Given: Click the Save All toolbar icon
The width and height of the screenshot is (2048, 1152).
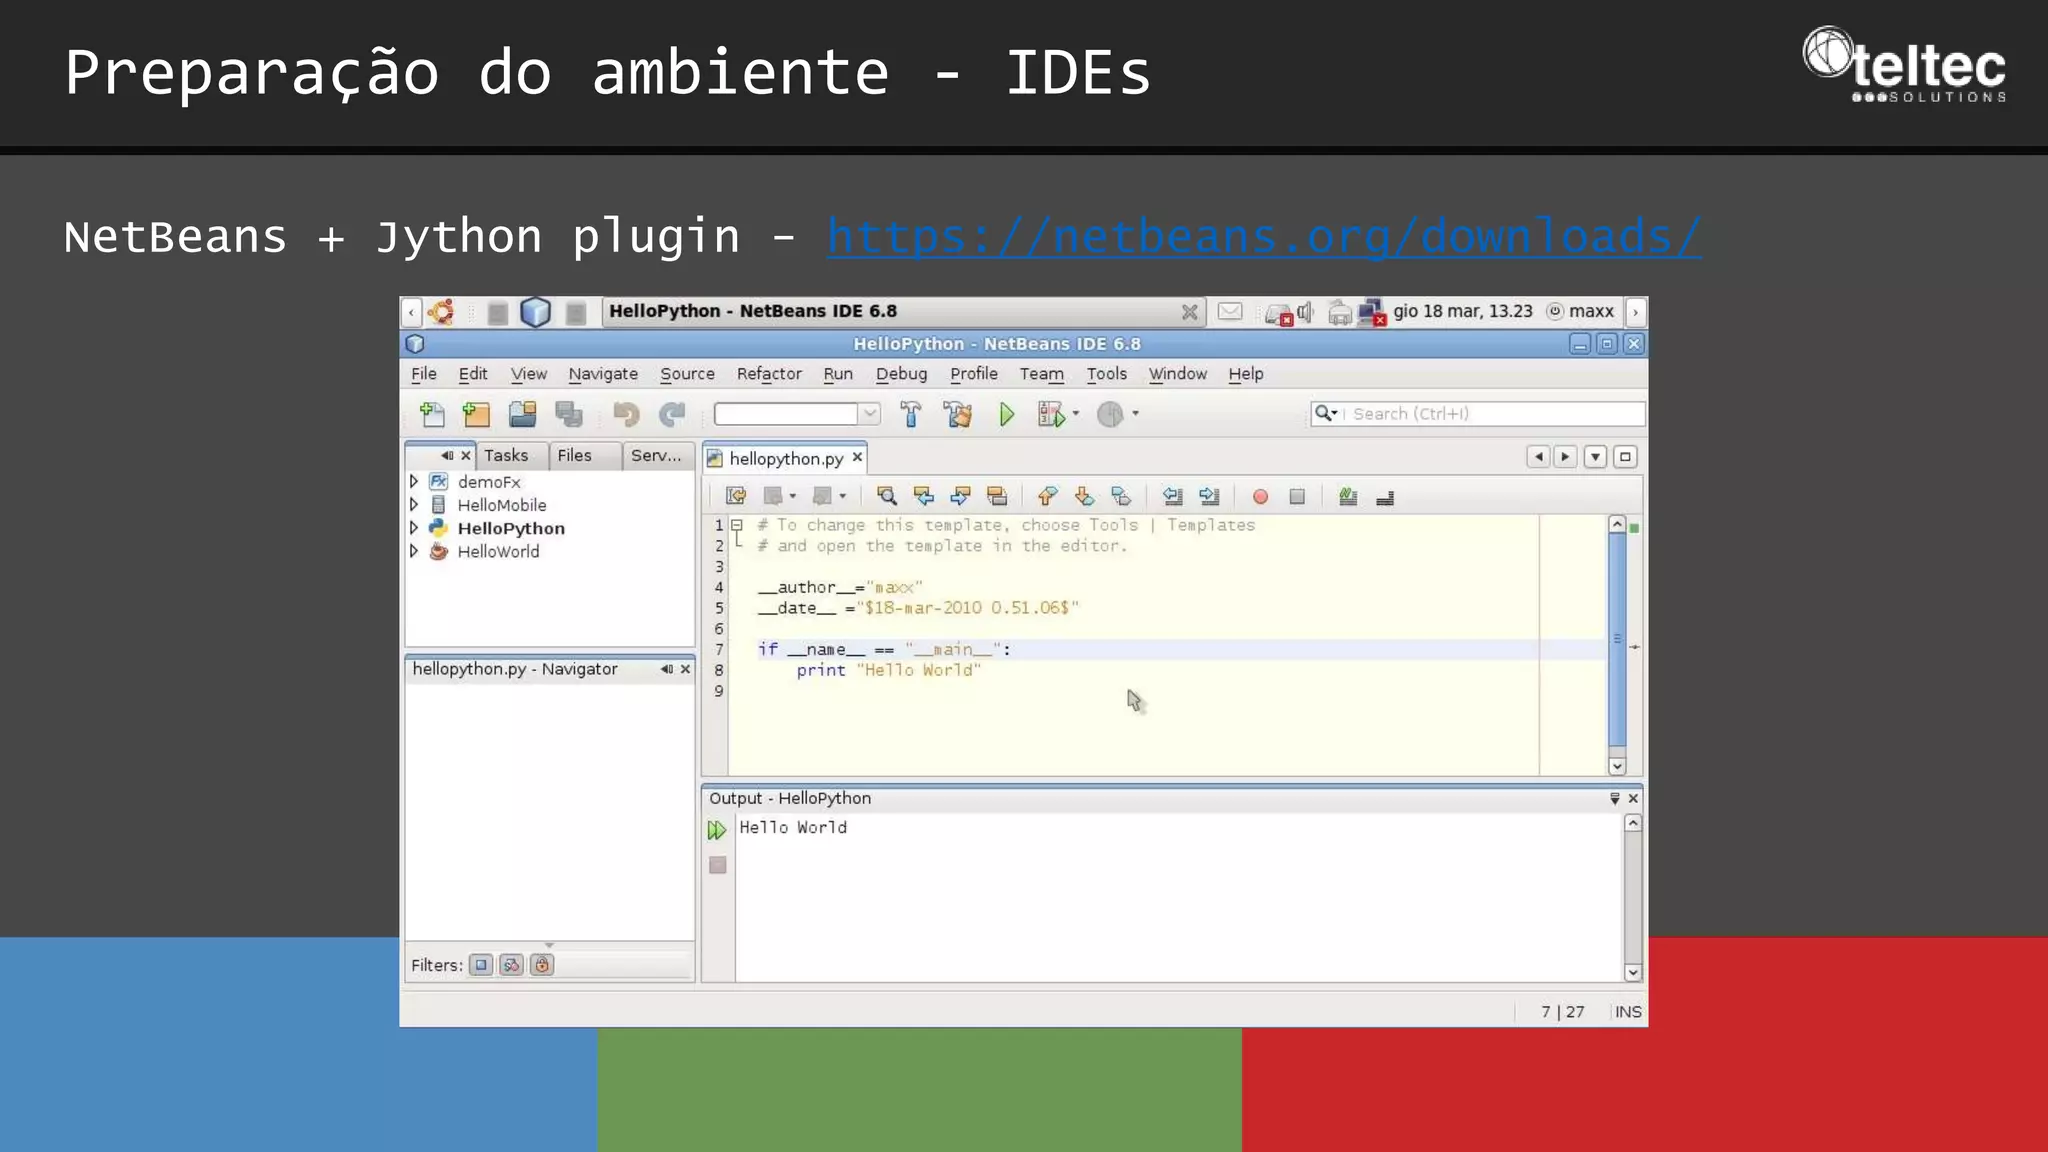Looking at the screenshot, I should click(x=568, y=414).
